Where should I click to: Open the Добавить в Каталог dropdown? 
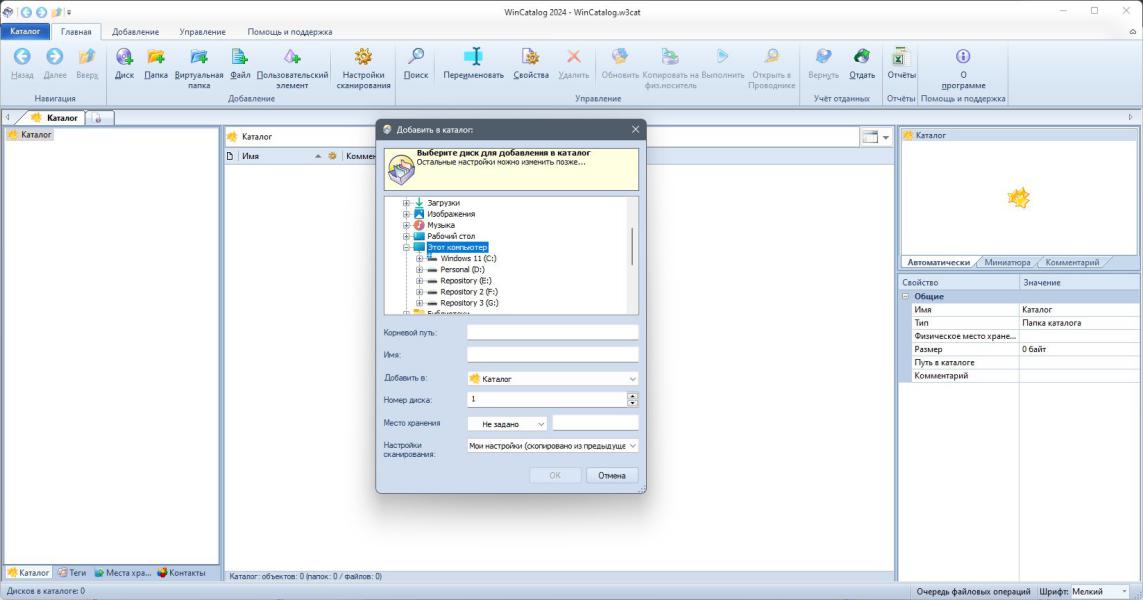(553, 379)
